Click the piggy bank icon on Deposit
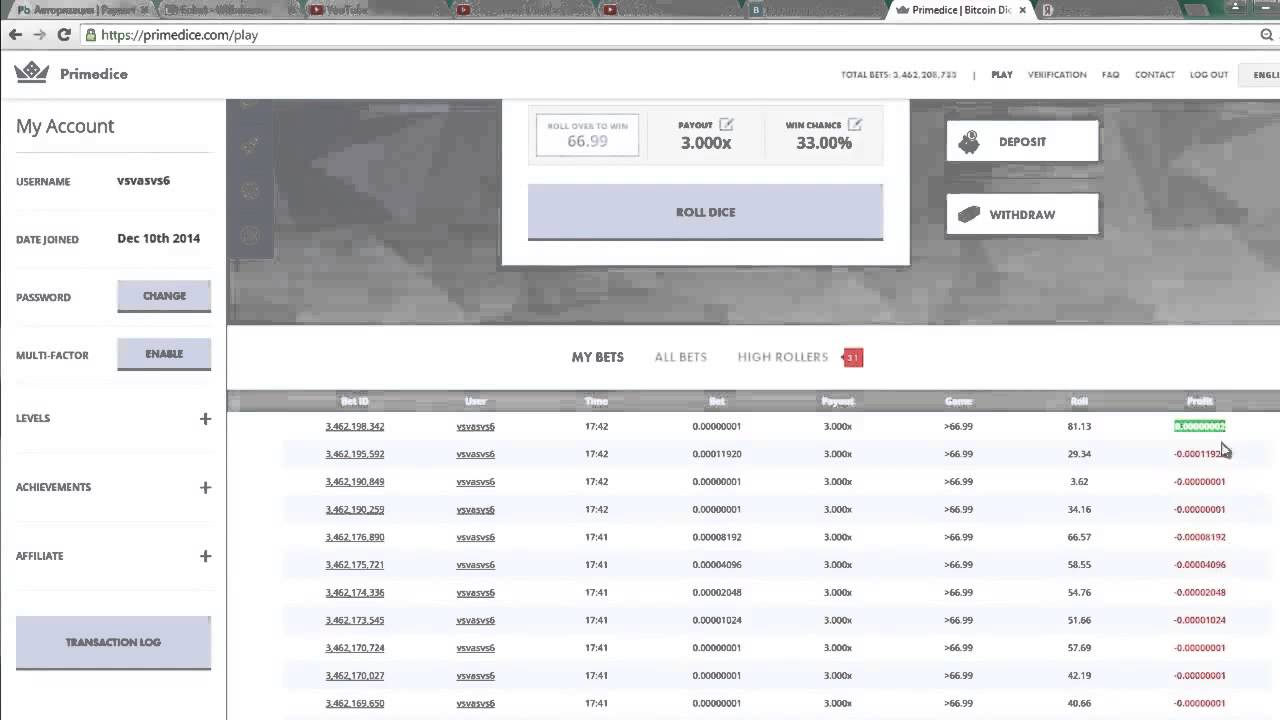This screenshot has height=720, width=1280. 968,142
